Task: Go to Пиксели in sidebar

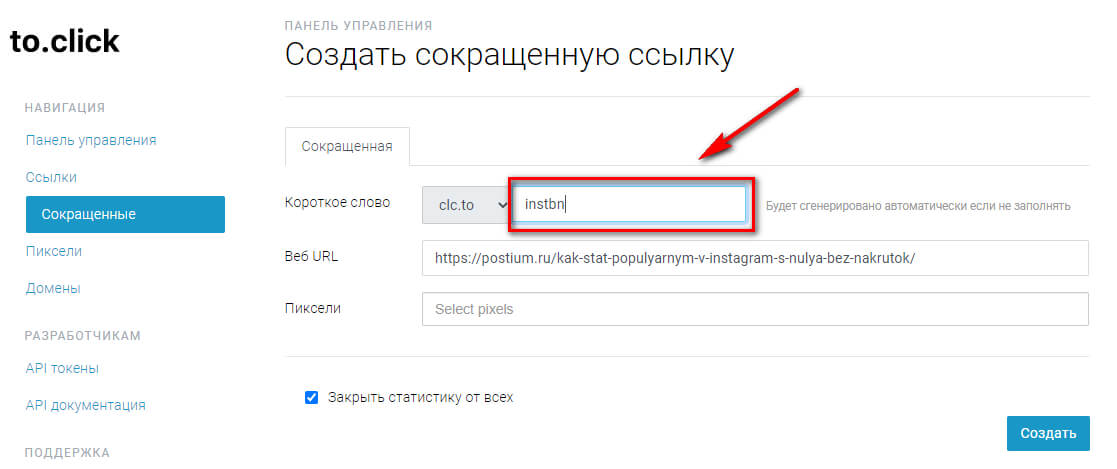Action: (x=53, y=252)
